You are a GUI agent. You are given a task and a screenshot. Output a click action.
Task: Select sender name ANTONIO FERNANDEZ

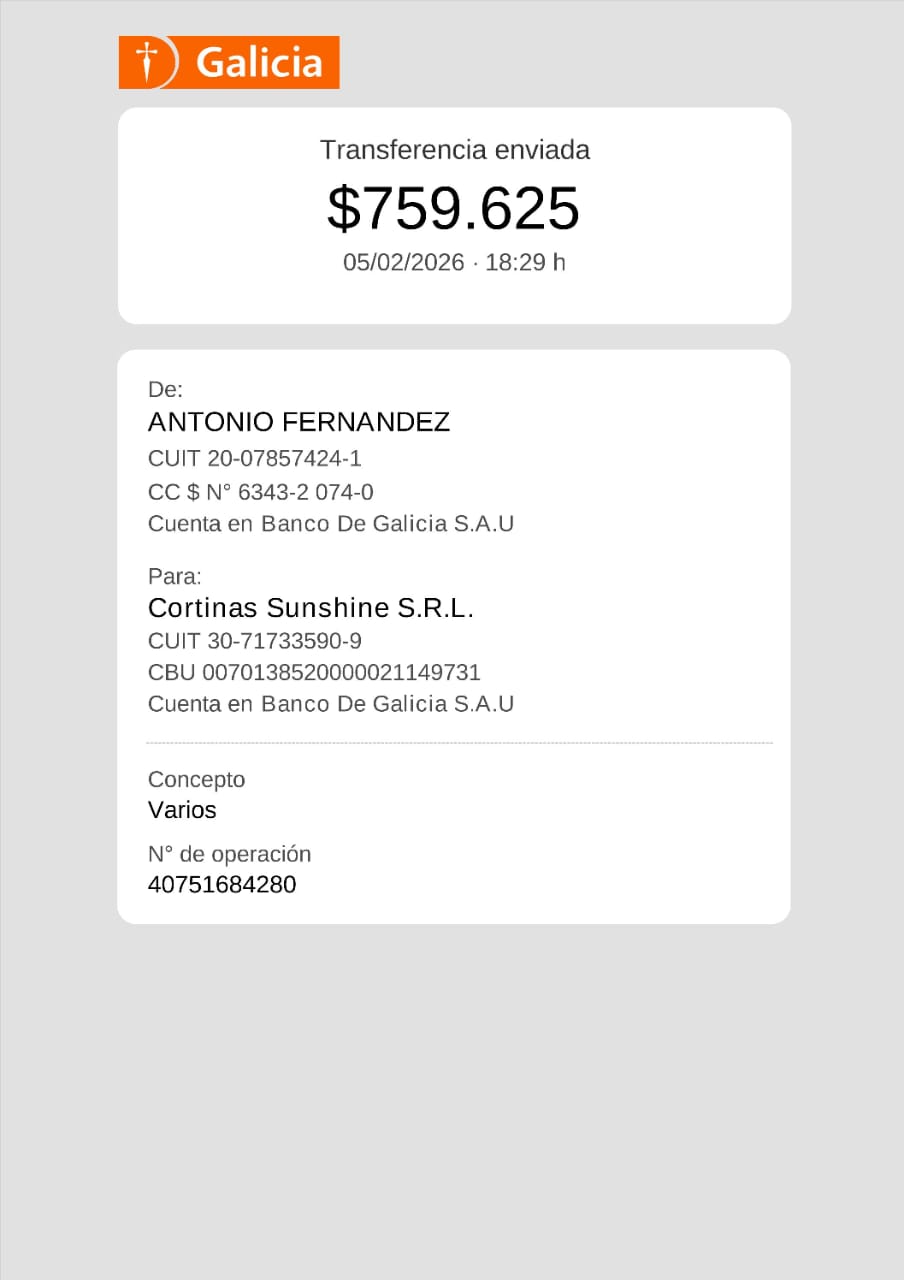299,422
